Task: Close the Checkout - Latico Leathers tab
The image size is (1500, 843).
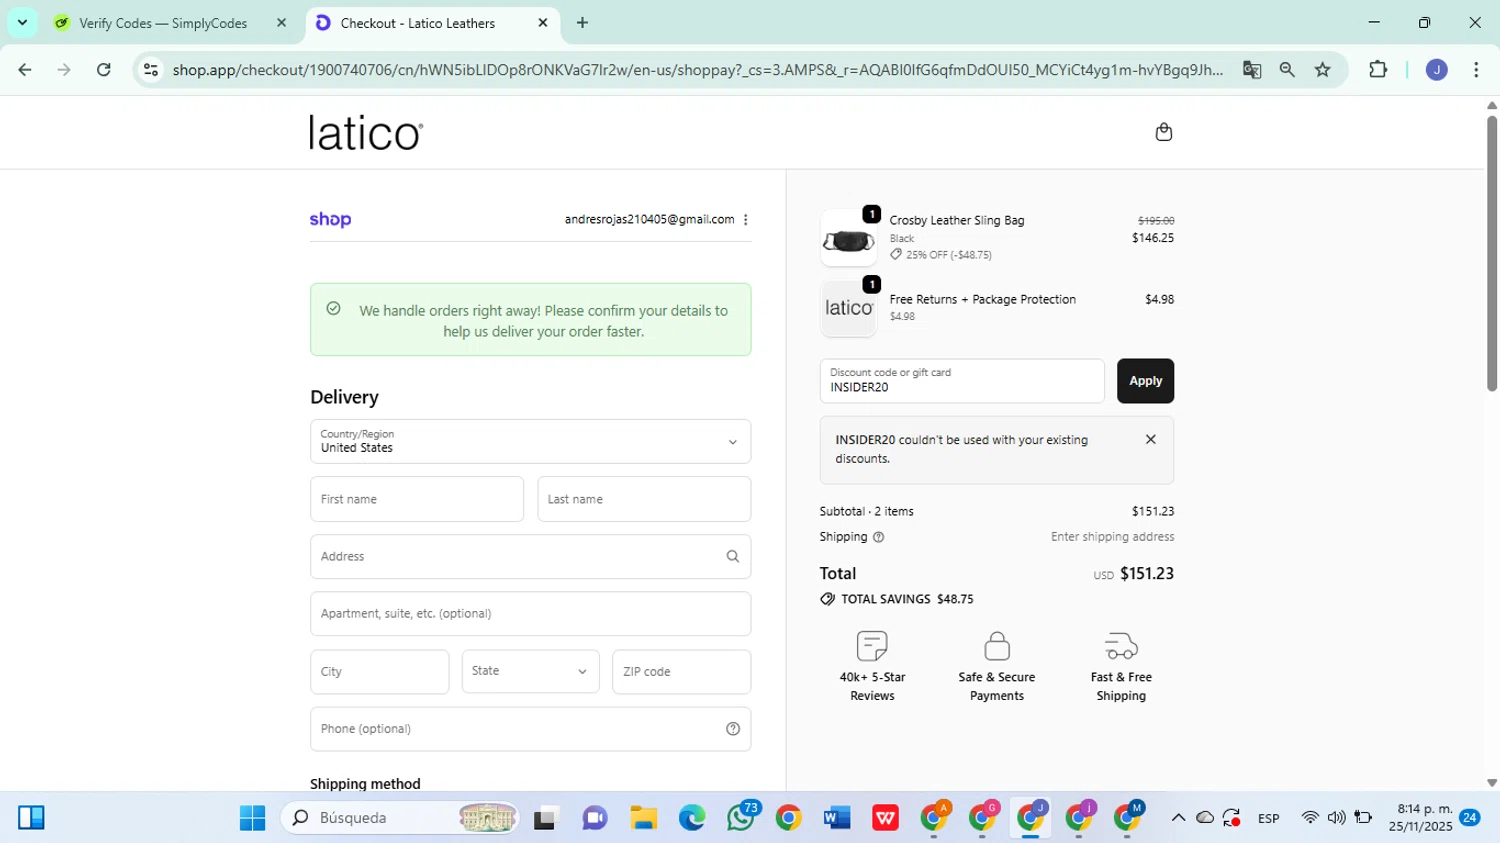Action: tap(543, 23)
